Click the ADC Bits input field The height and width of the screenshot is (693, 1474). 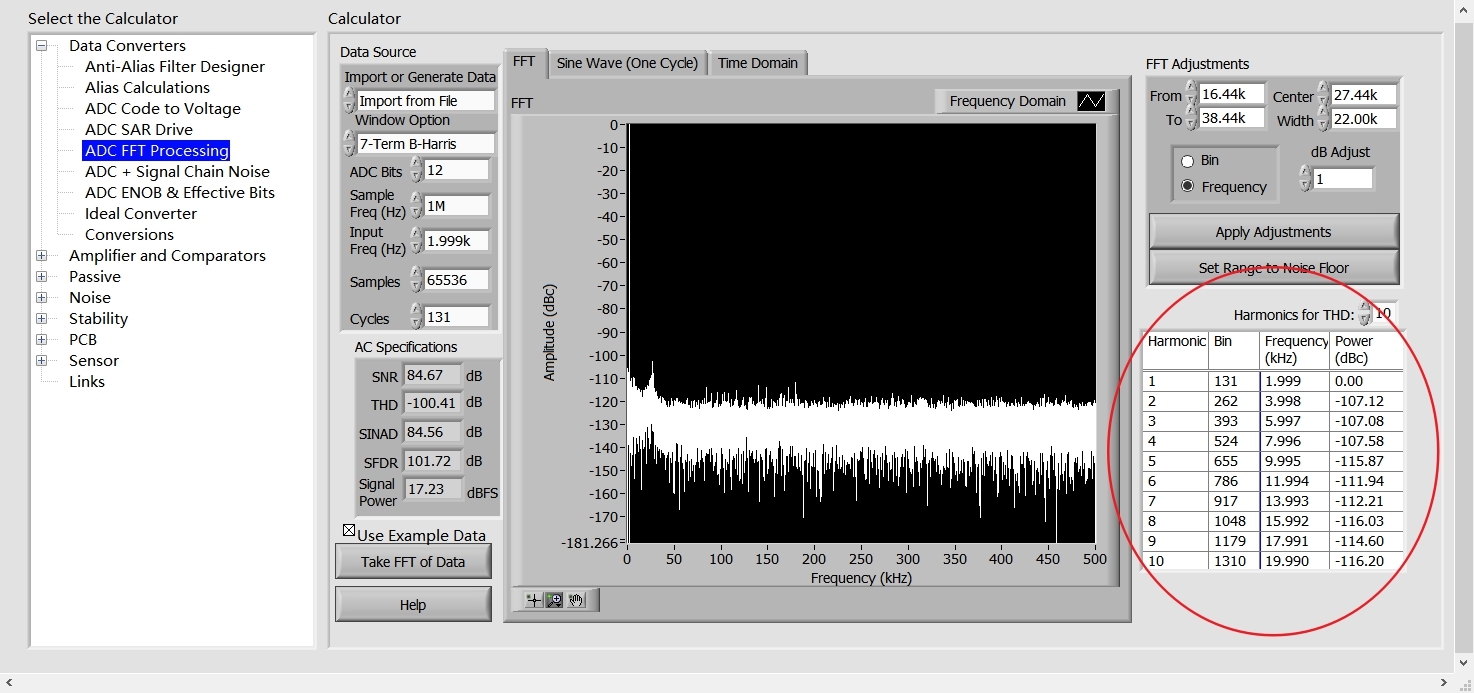click(x=457, y=171)
